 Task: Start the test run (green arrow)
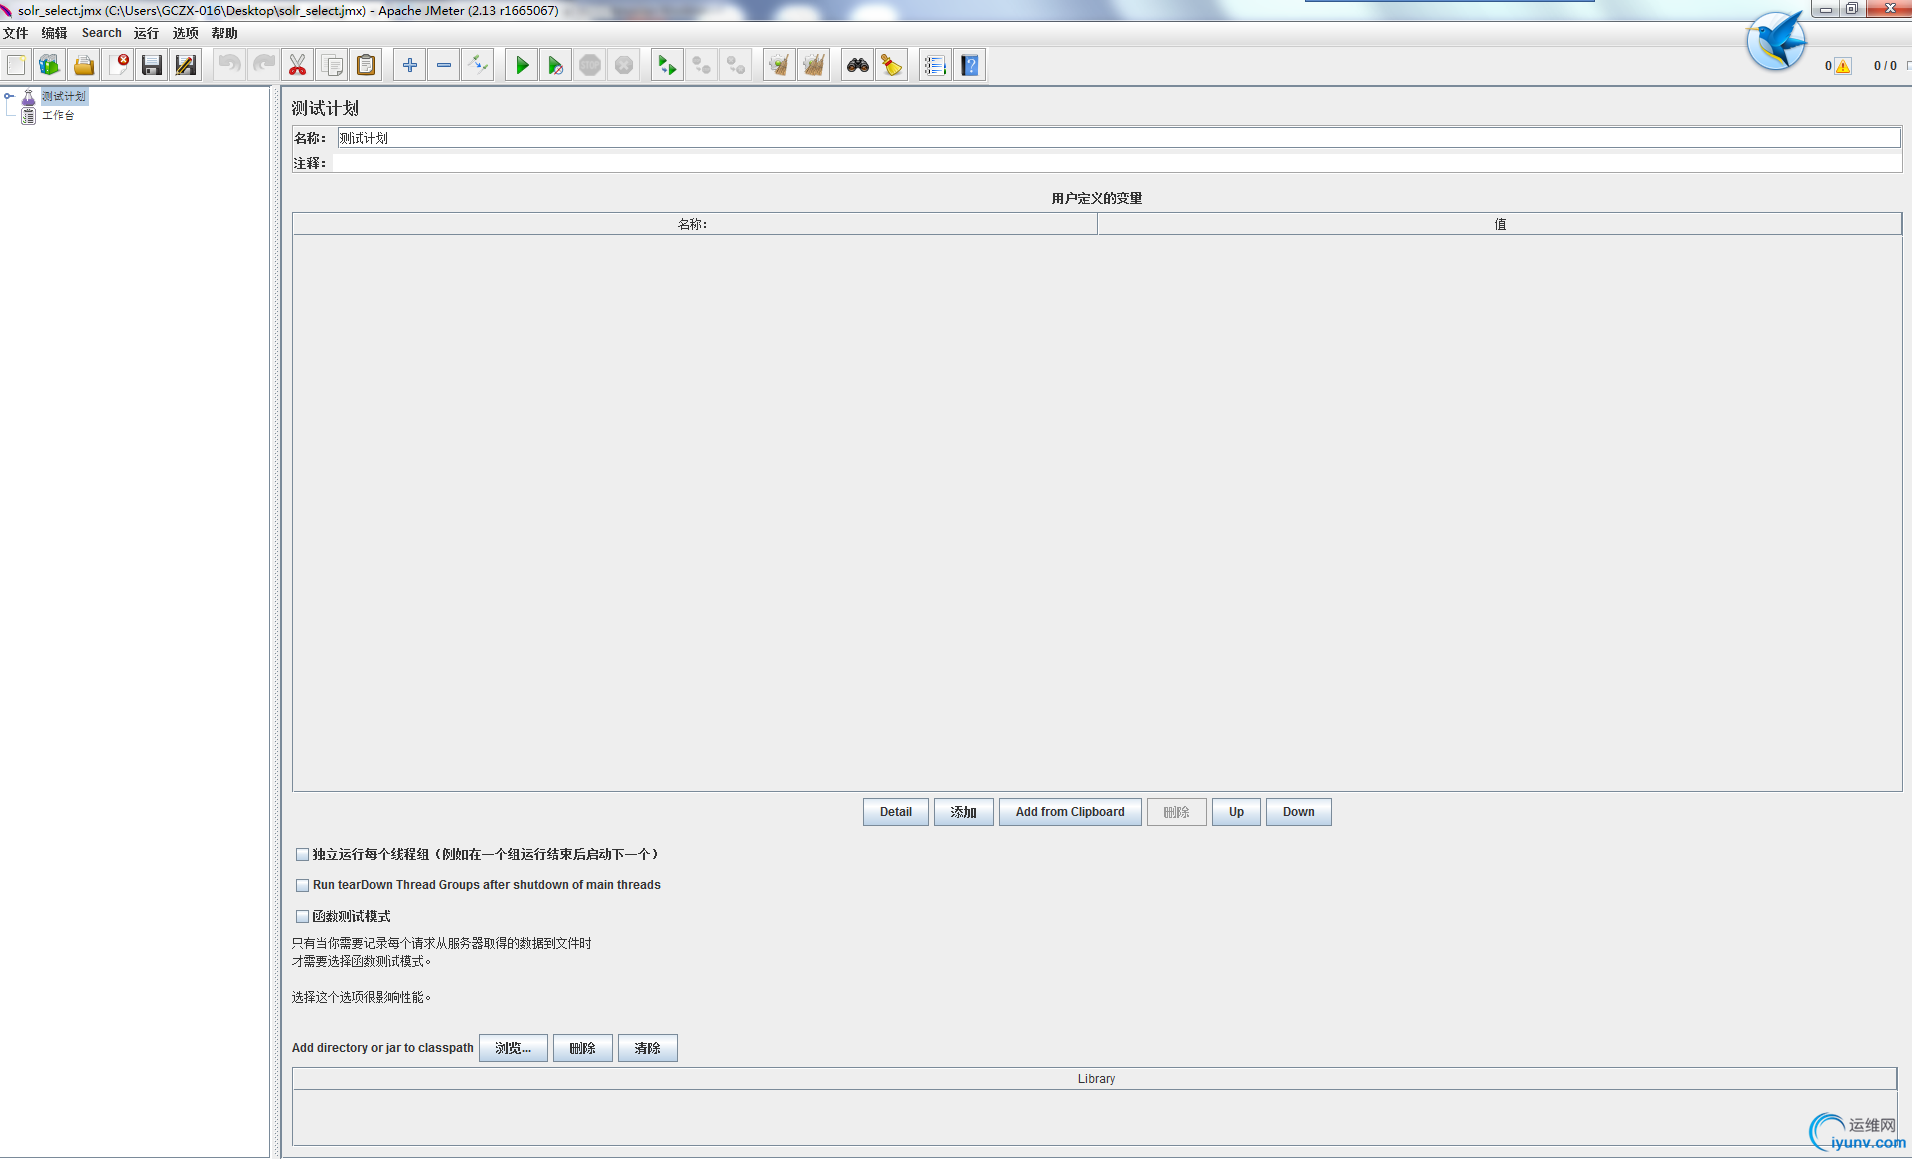(522, 66)
